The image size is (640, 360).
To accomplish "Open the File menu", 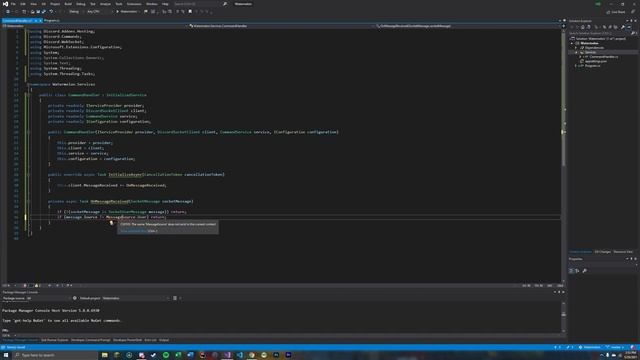I will 13,4.
